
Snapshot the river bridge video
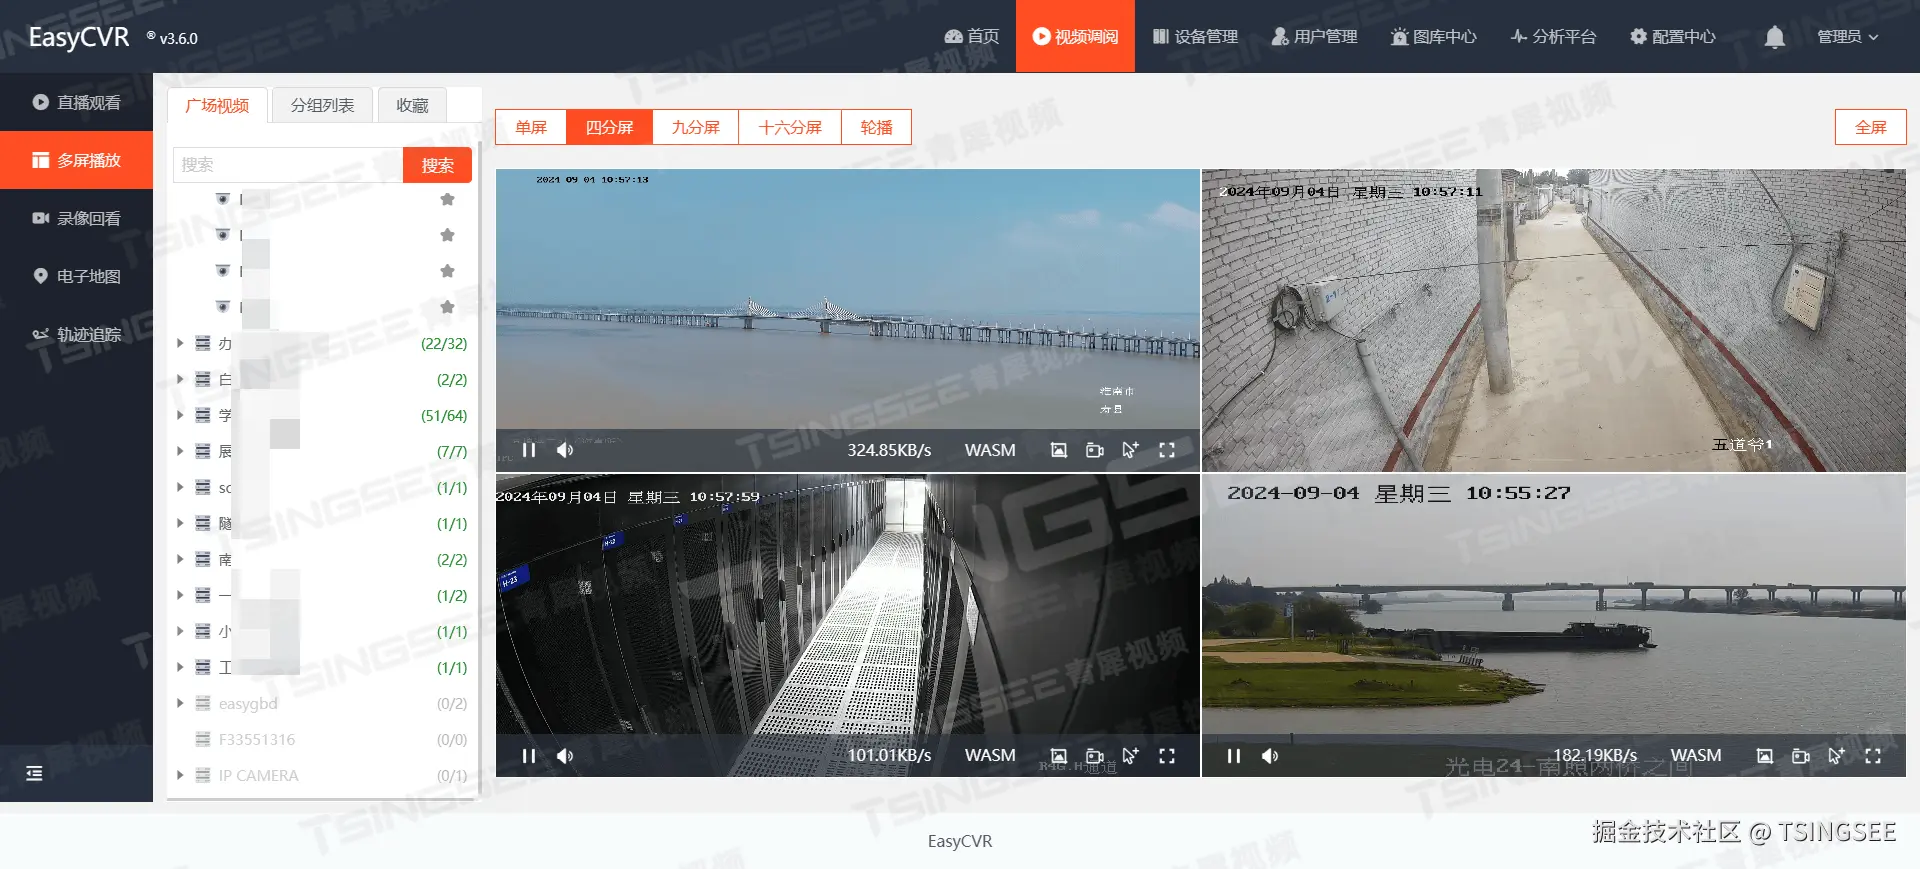tap(1765, 756)
